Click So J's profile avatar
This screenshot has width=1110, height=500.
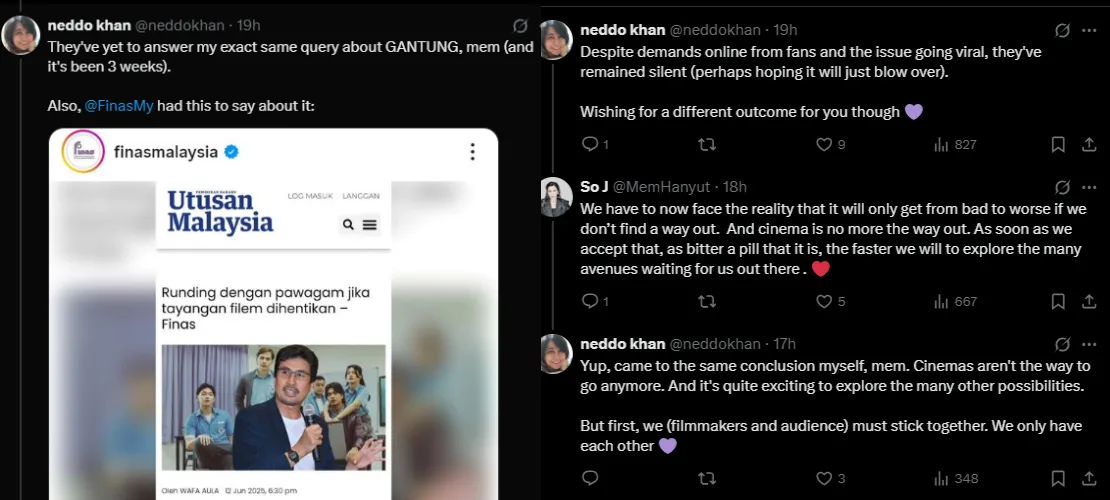[x=555, y=197]
